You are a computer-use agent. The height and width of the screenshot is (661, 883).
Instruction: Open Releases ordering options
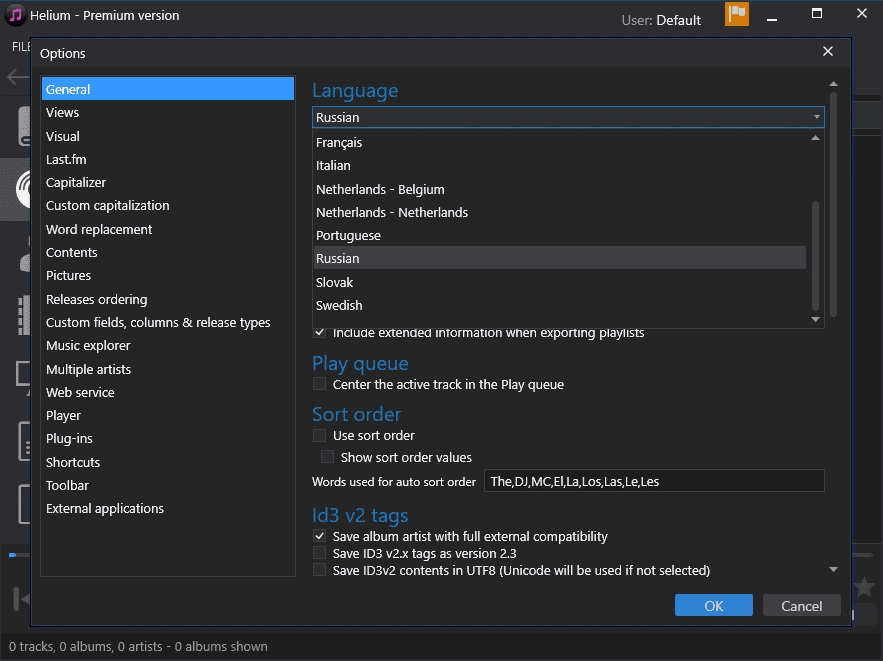coord(168,299)
